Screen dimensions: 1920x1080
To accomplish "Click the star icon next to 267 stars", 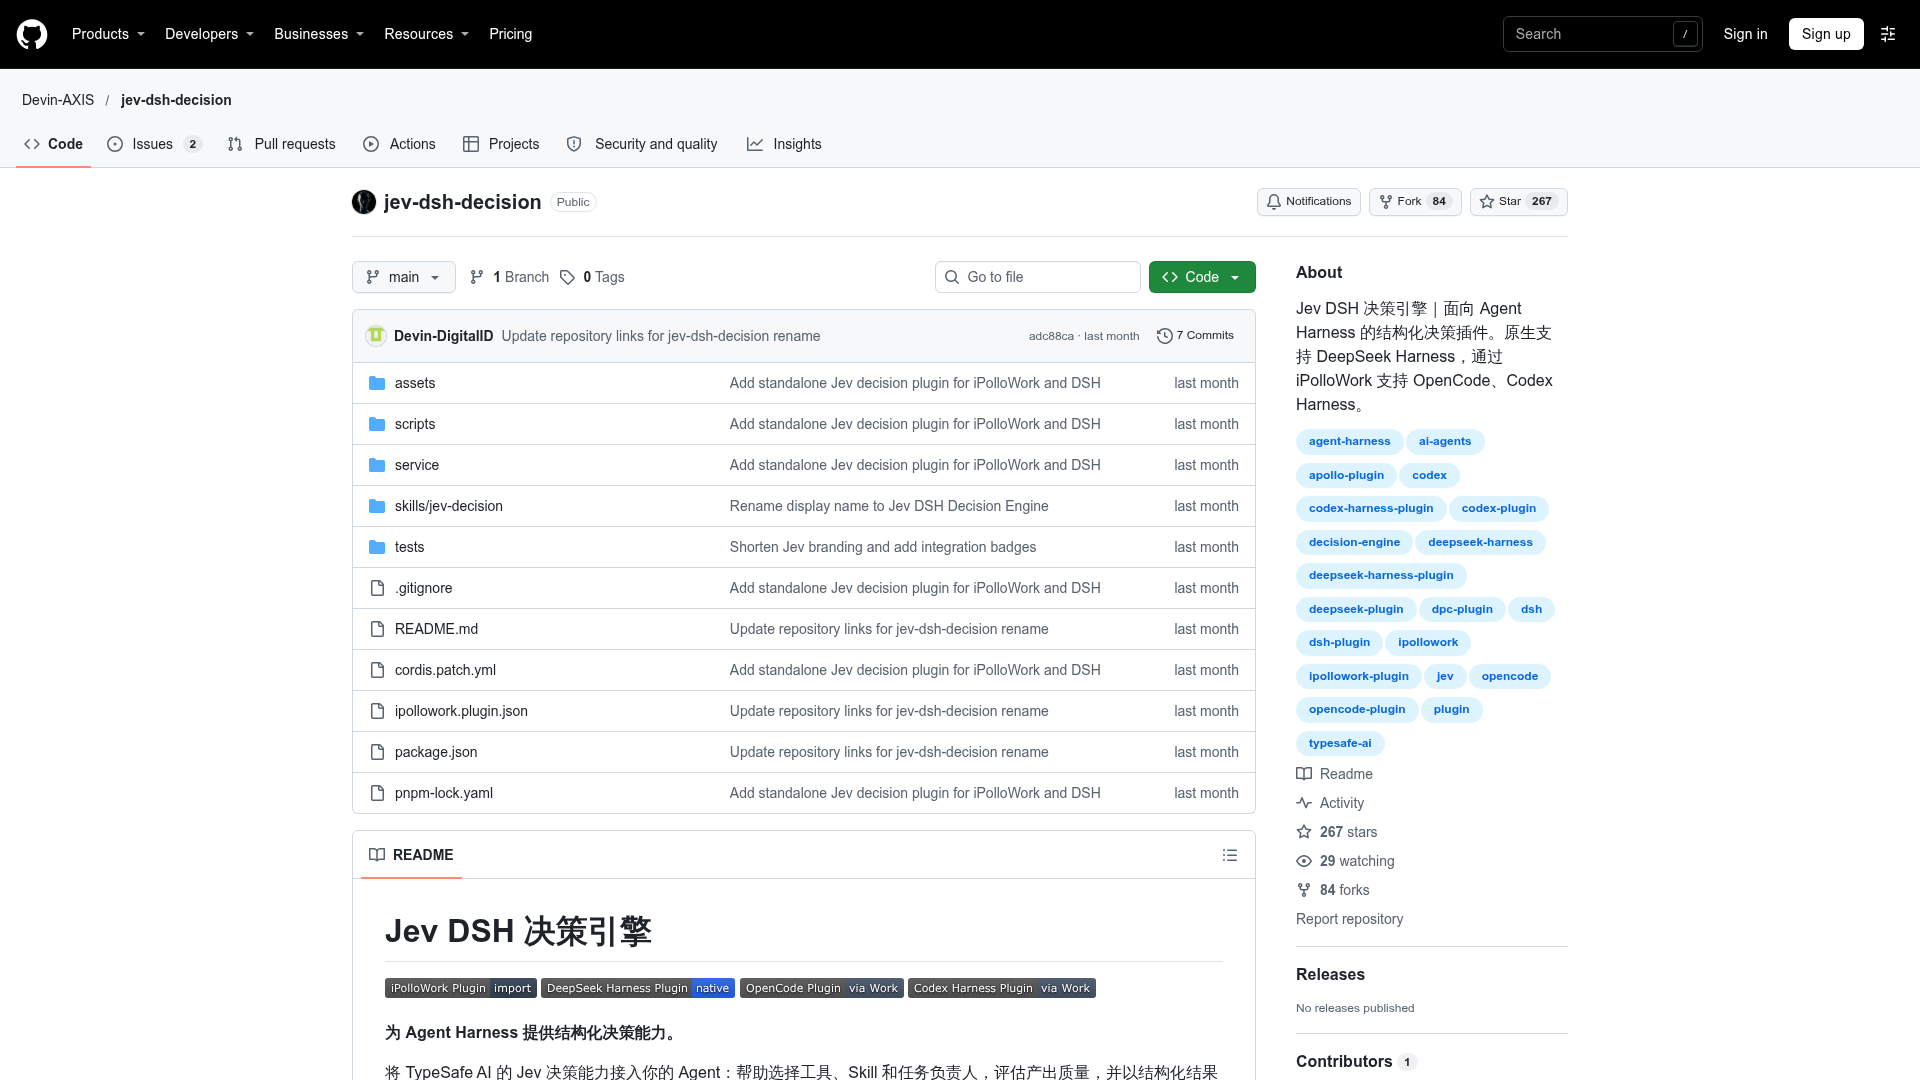I will pos(1304,832).
